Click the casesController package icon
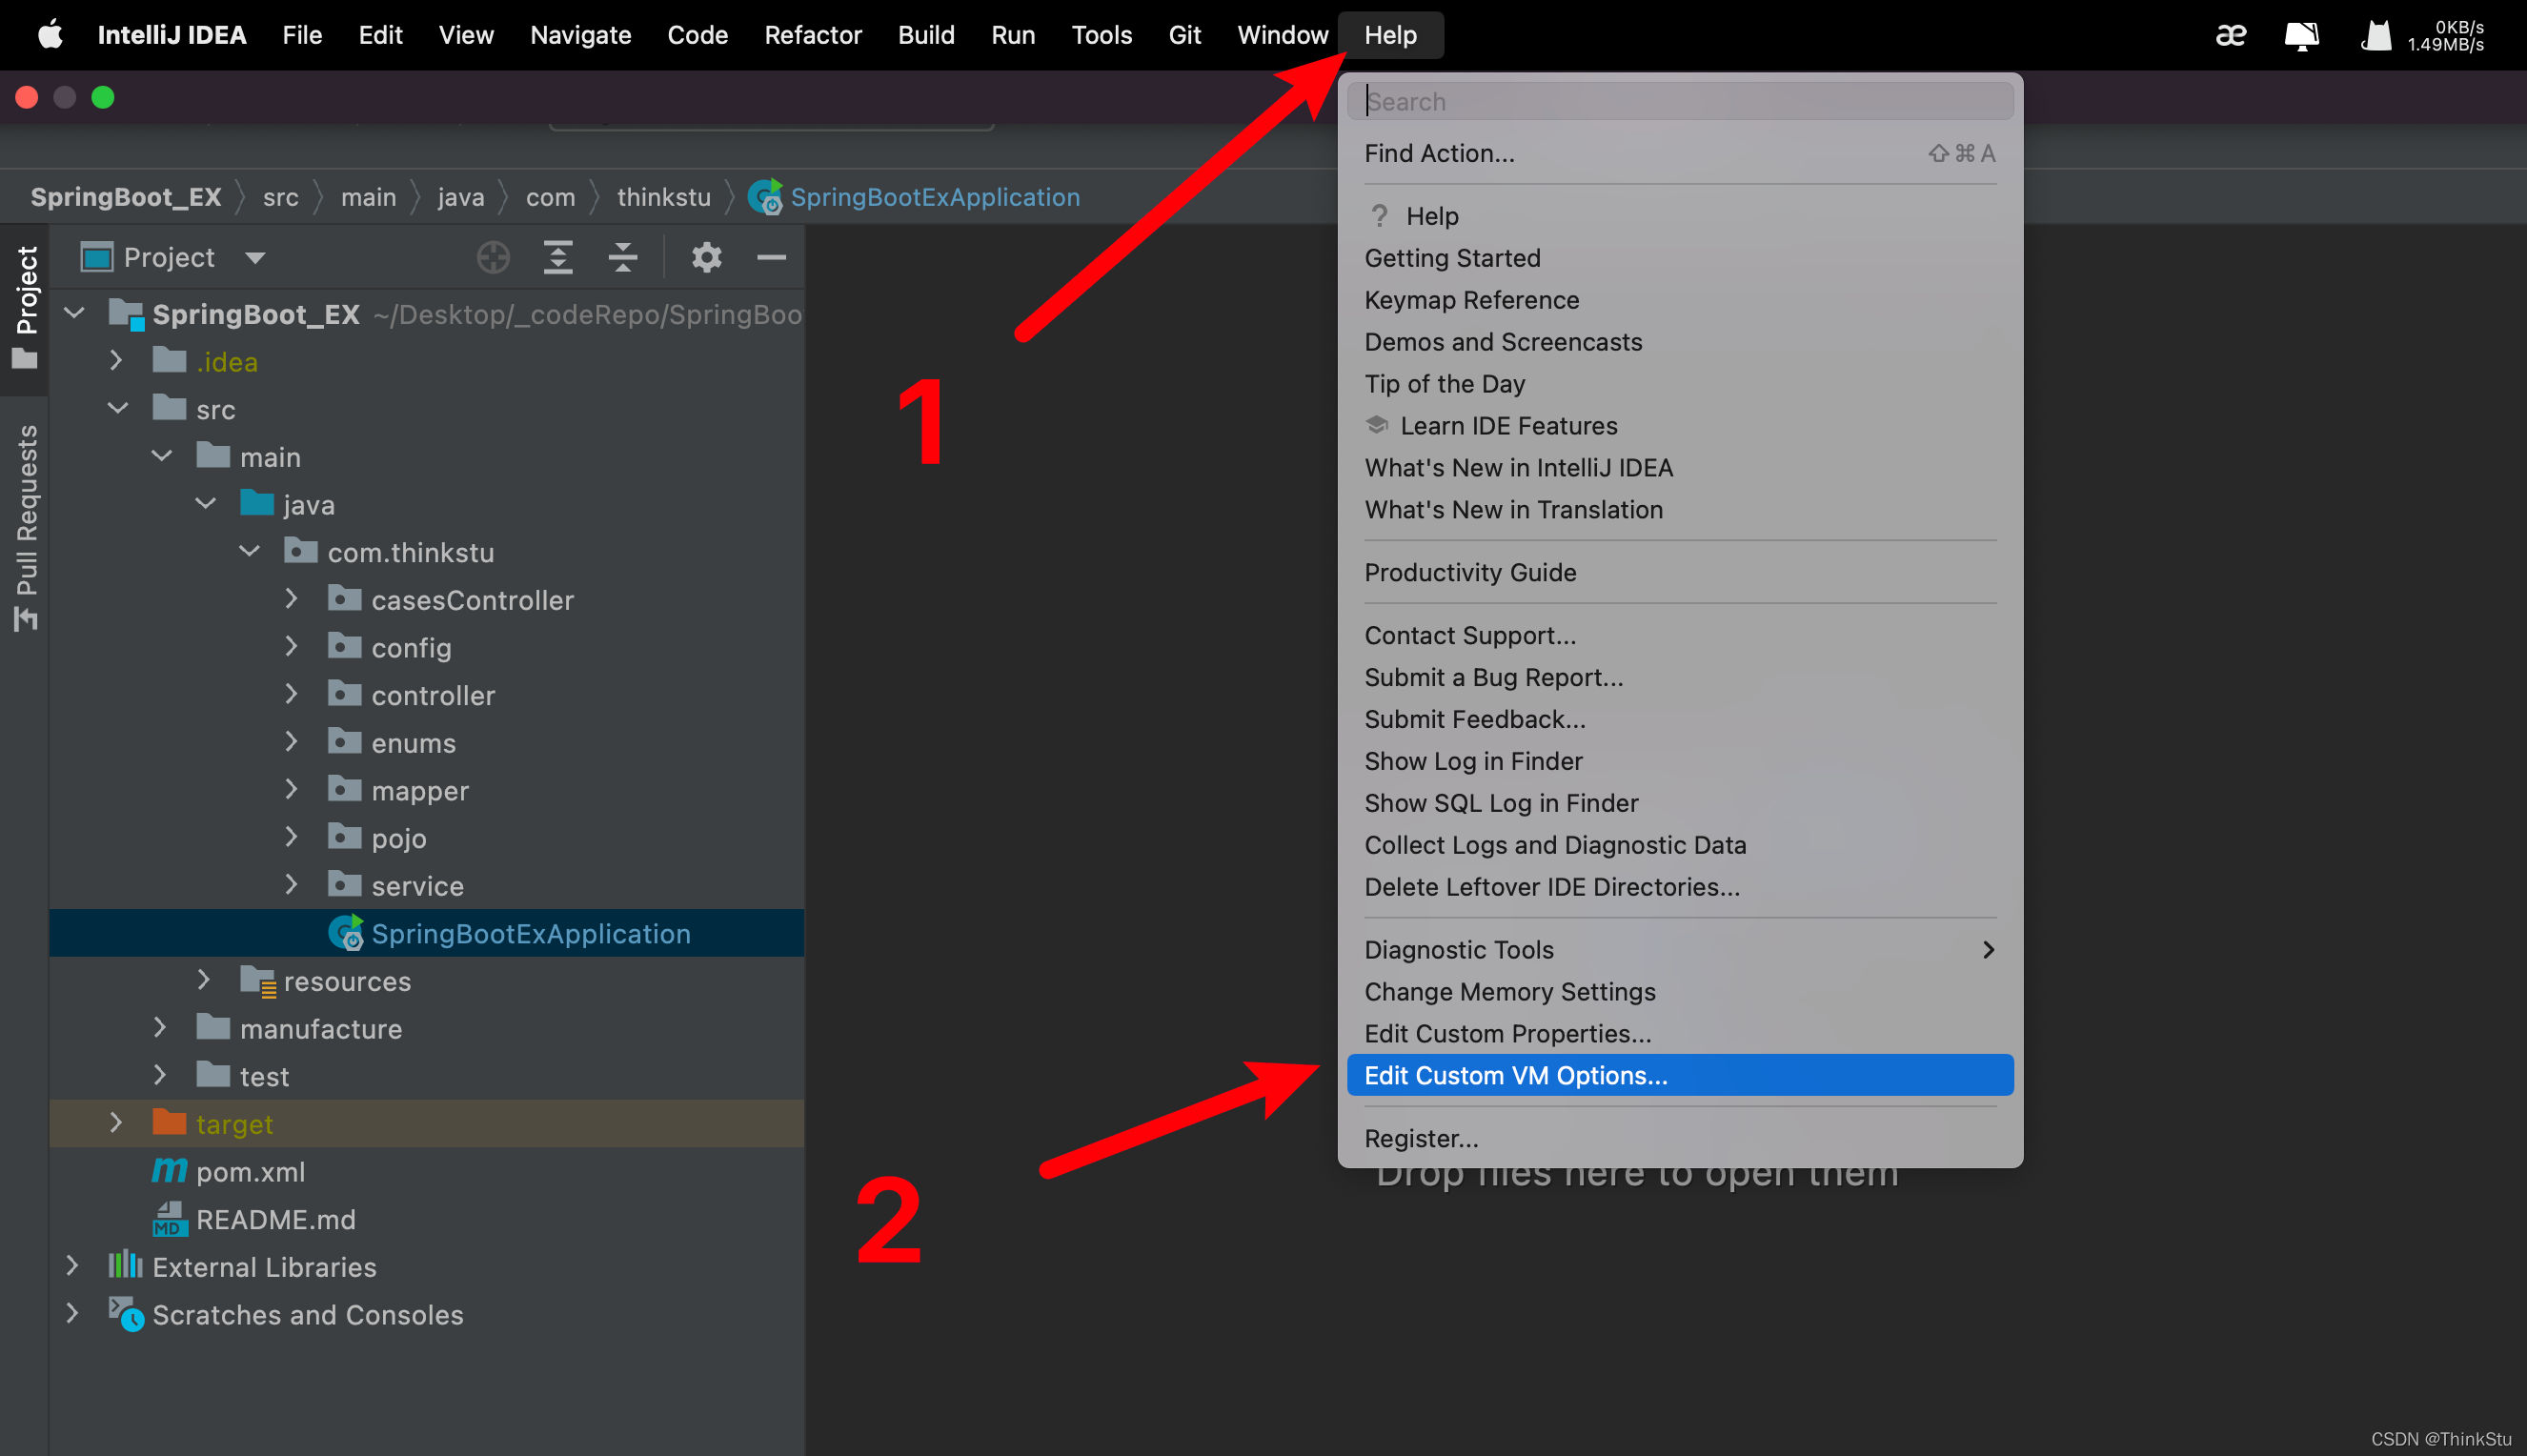 (x=344, y=599)
